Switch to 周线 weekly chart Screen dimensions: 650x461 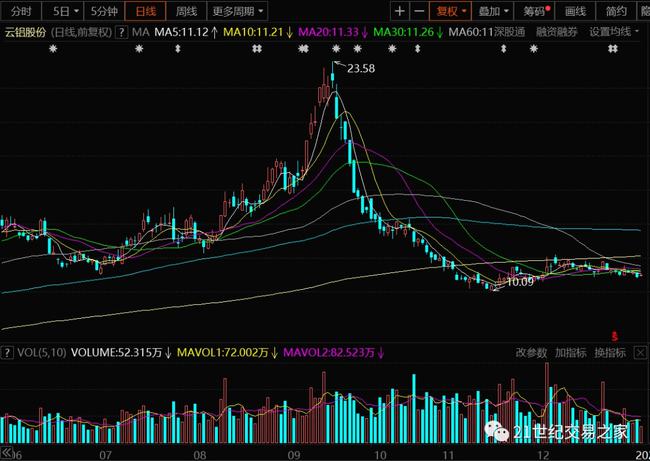coord(186,11)
